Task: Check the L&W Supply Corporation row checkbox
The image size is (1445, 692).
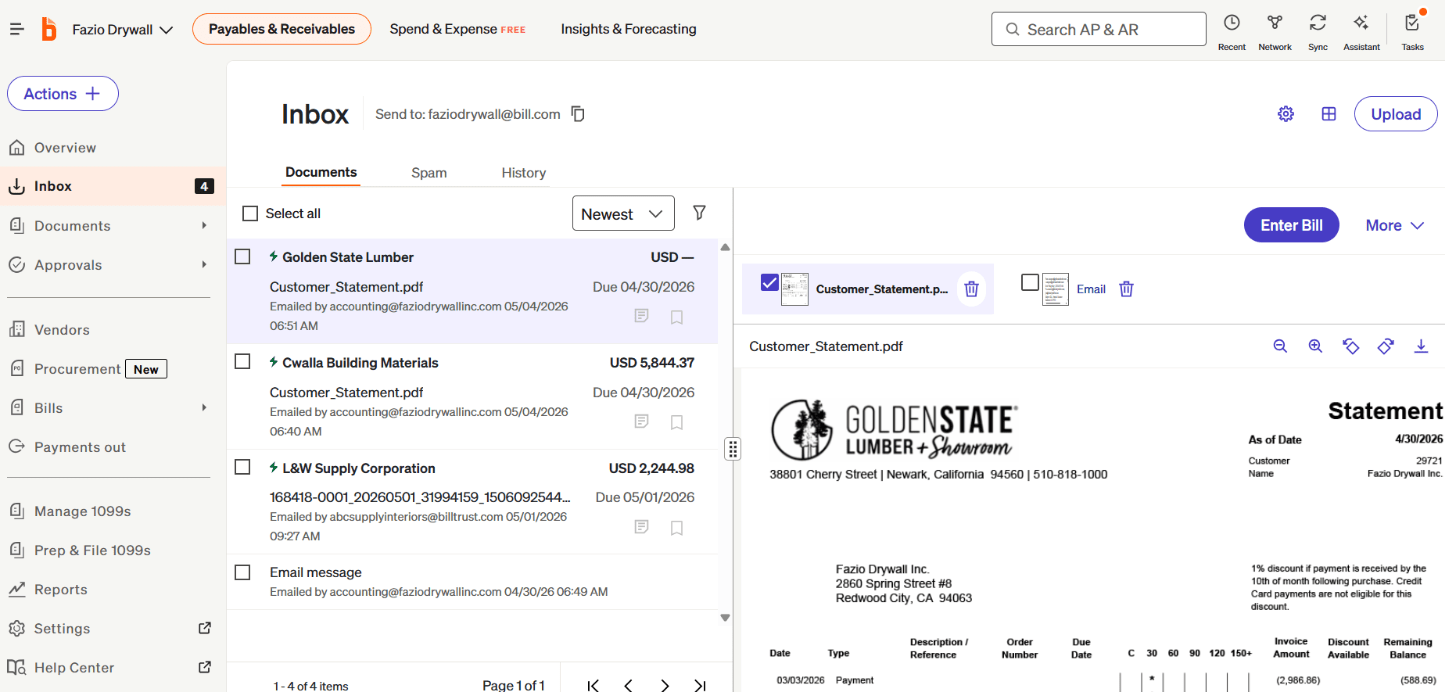Action: (242, 467)
